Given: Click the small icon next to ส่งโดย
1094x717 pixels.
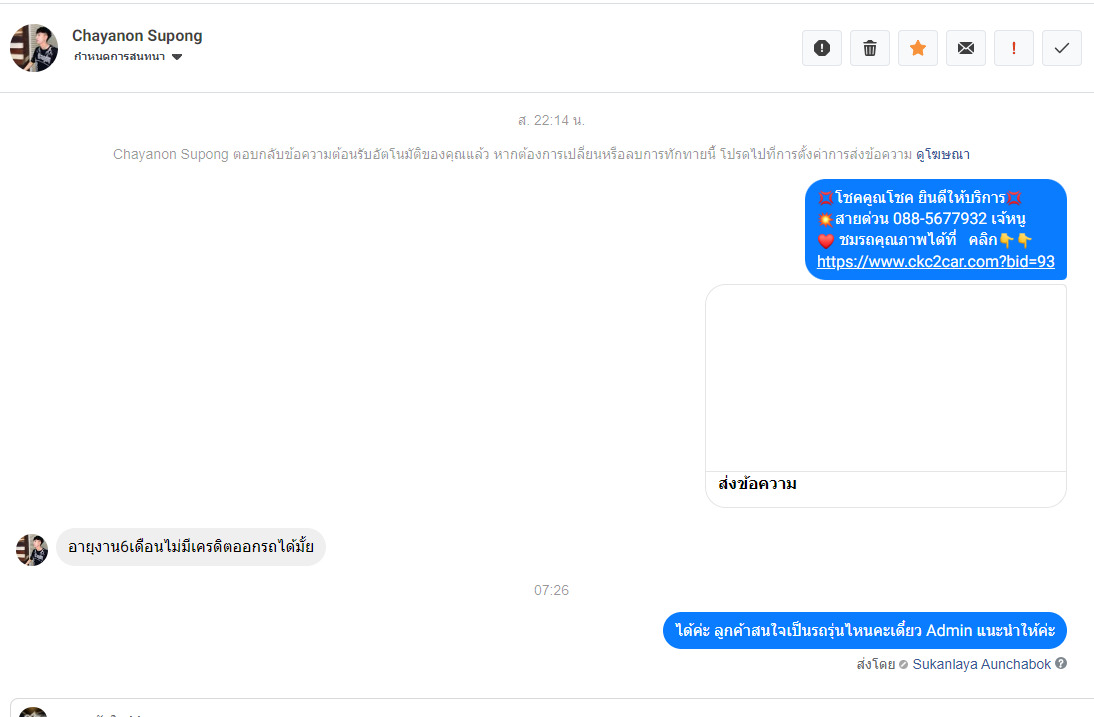Looking at the screenshot, I should 904,665.
